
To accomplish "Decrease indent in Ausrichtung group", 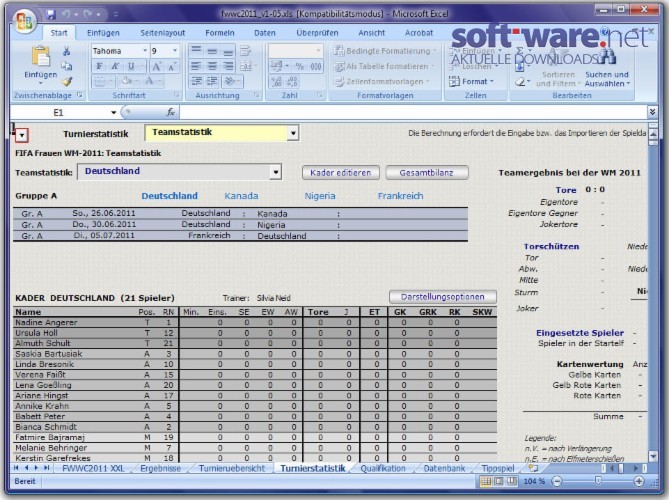I will tap(197, 81).
